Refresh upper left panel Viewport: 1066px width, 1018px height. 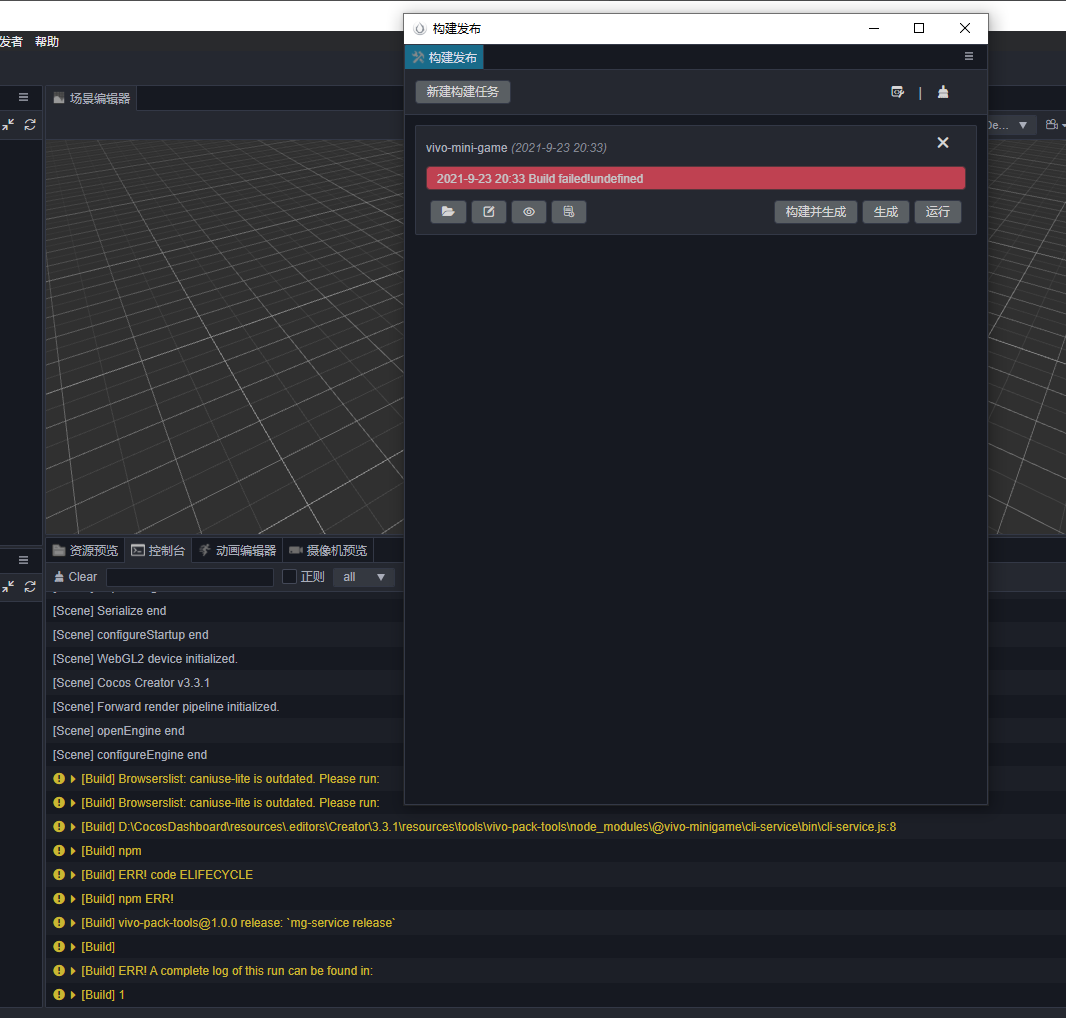(30, 124)
